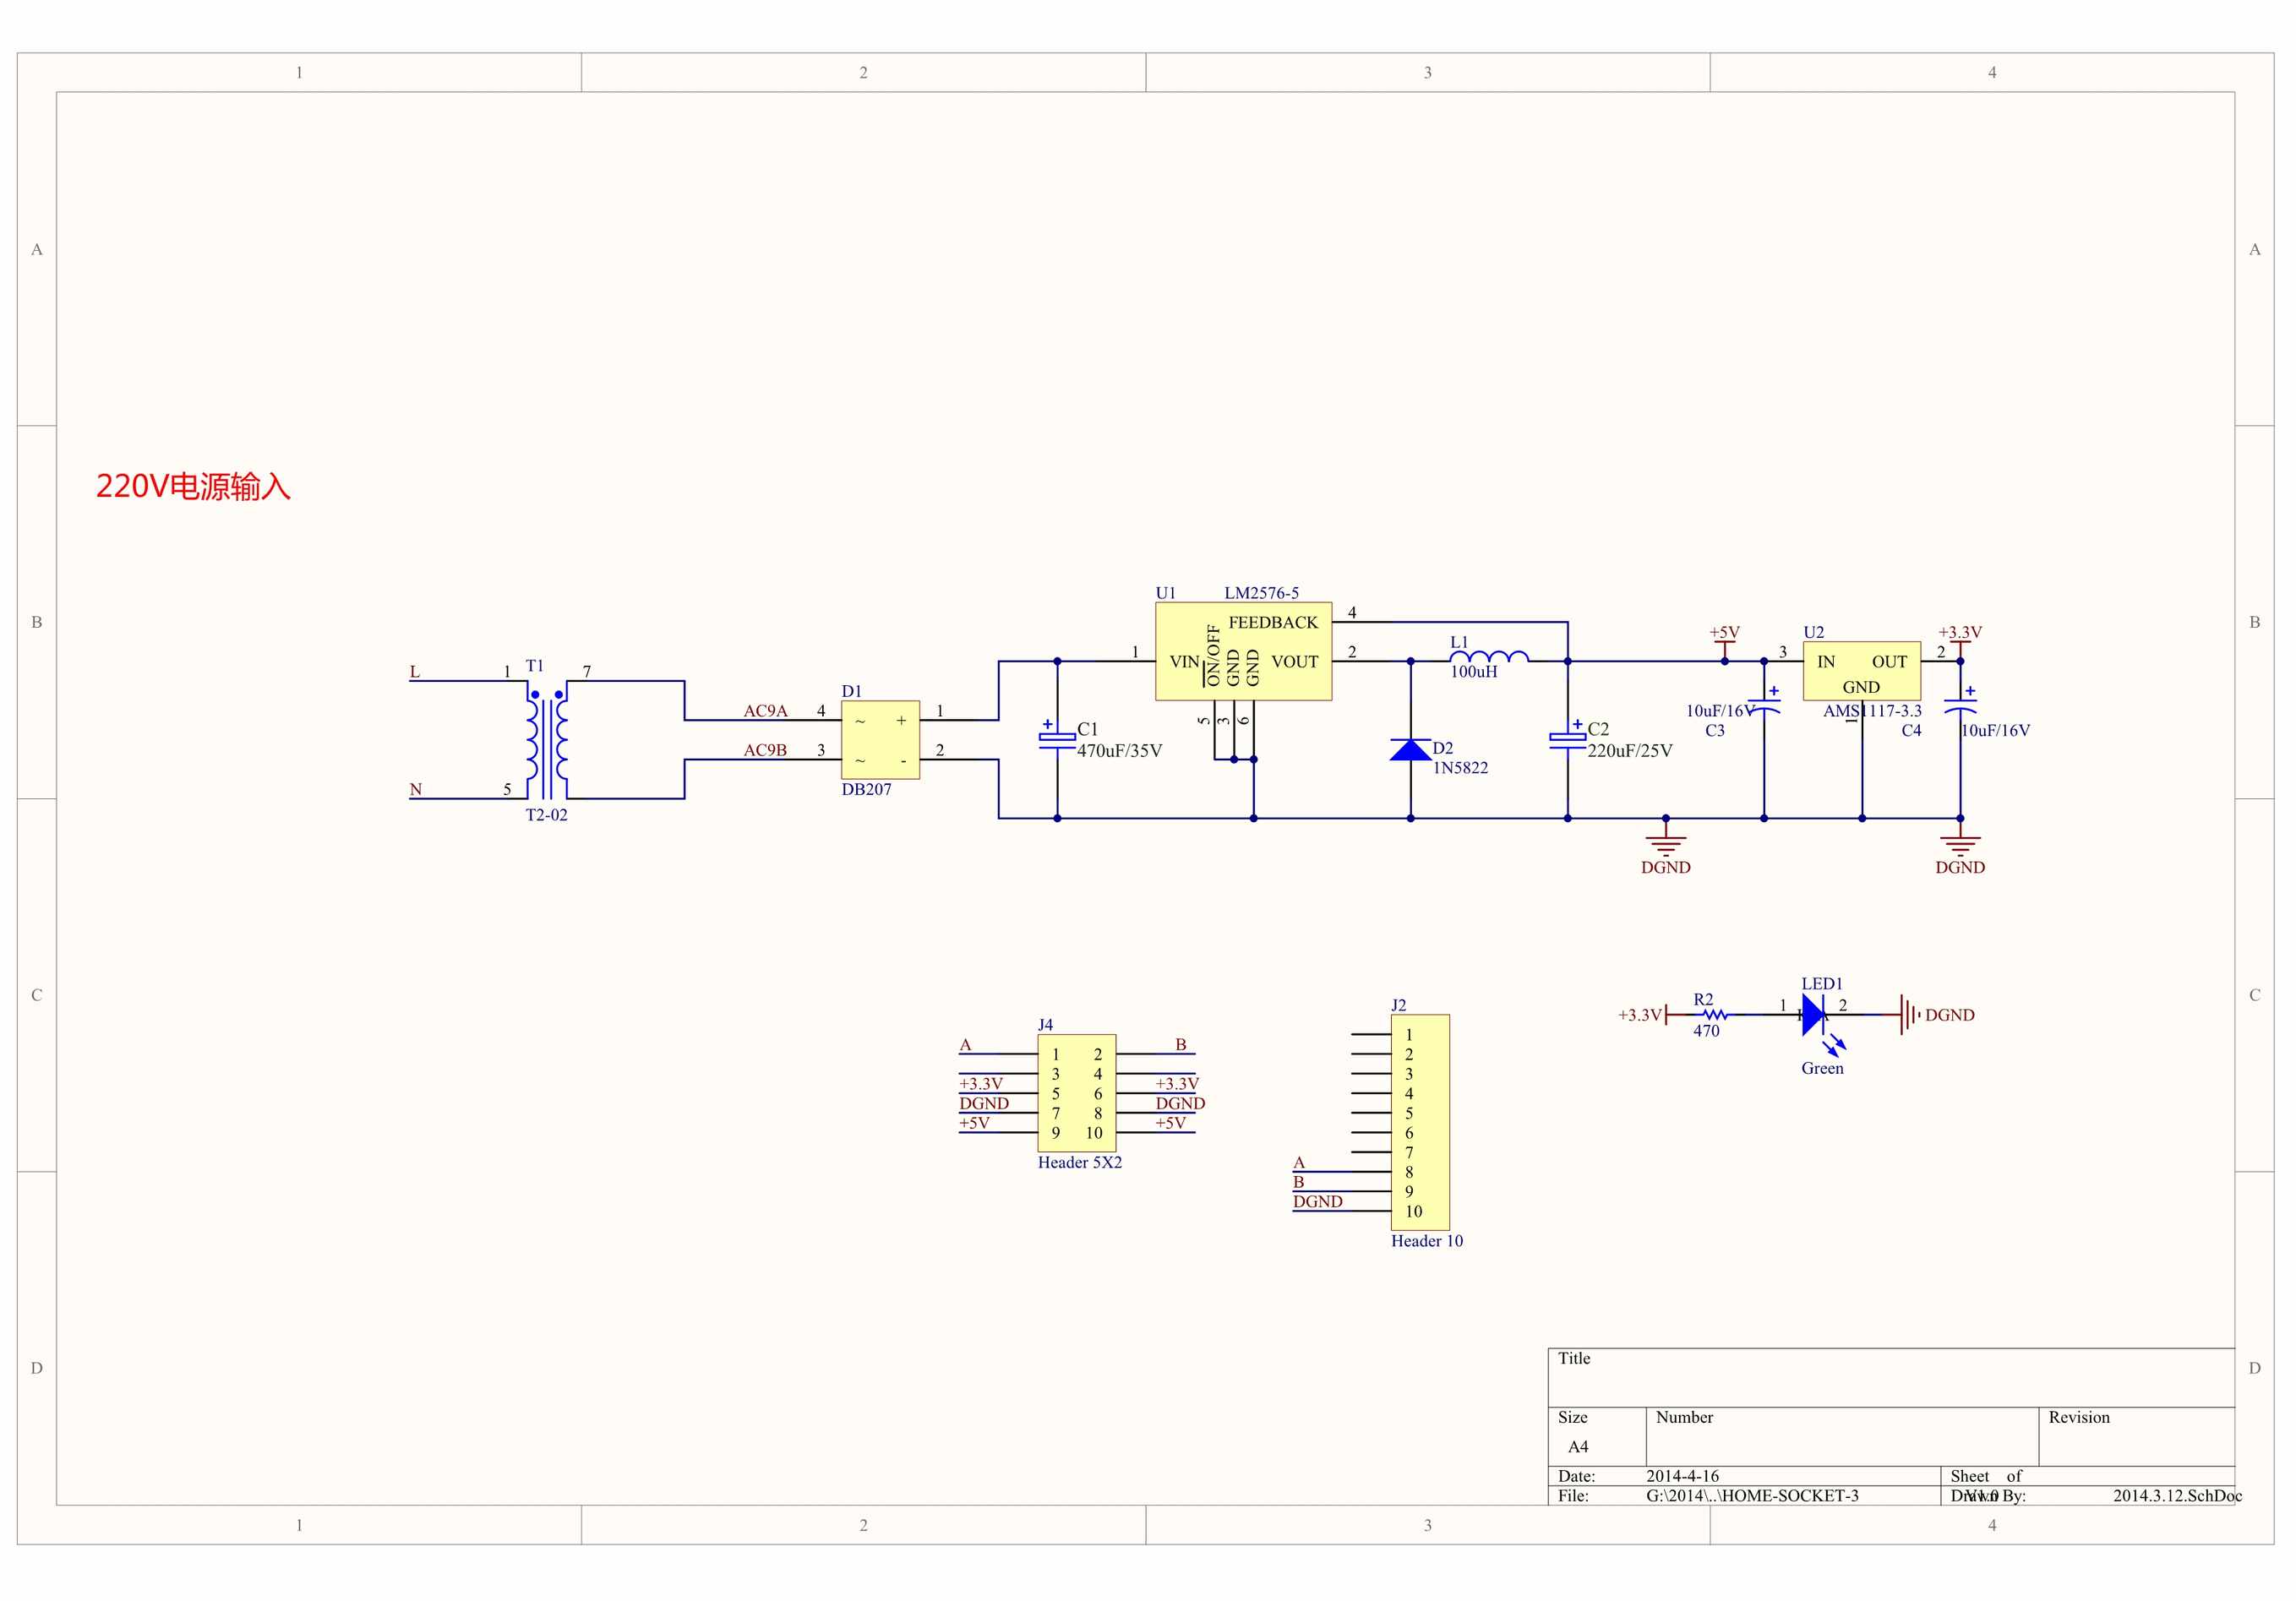Select the +3.3V power port at U2 output

1960,641
